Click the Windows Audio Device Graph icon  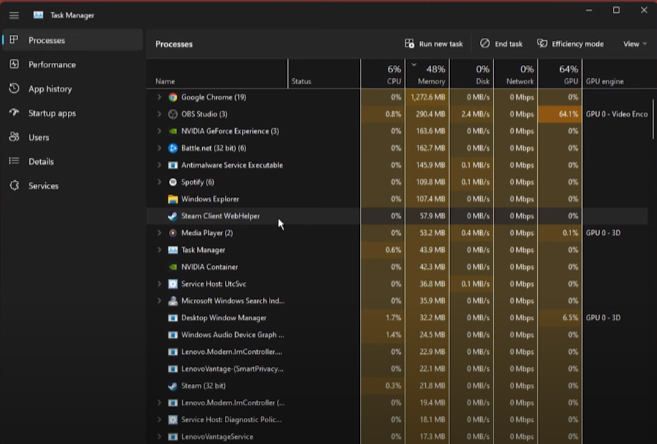(173, 335)
